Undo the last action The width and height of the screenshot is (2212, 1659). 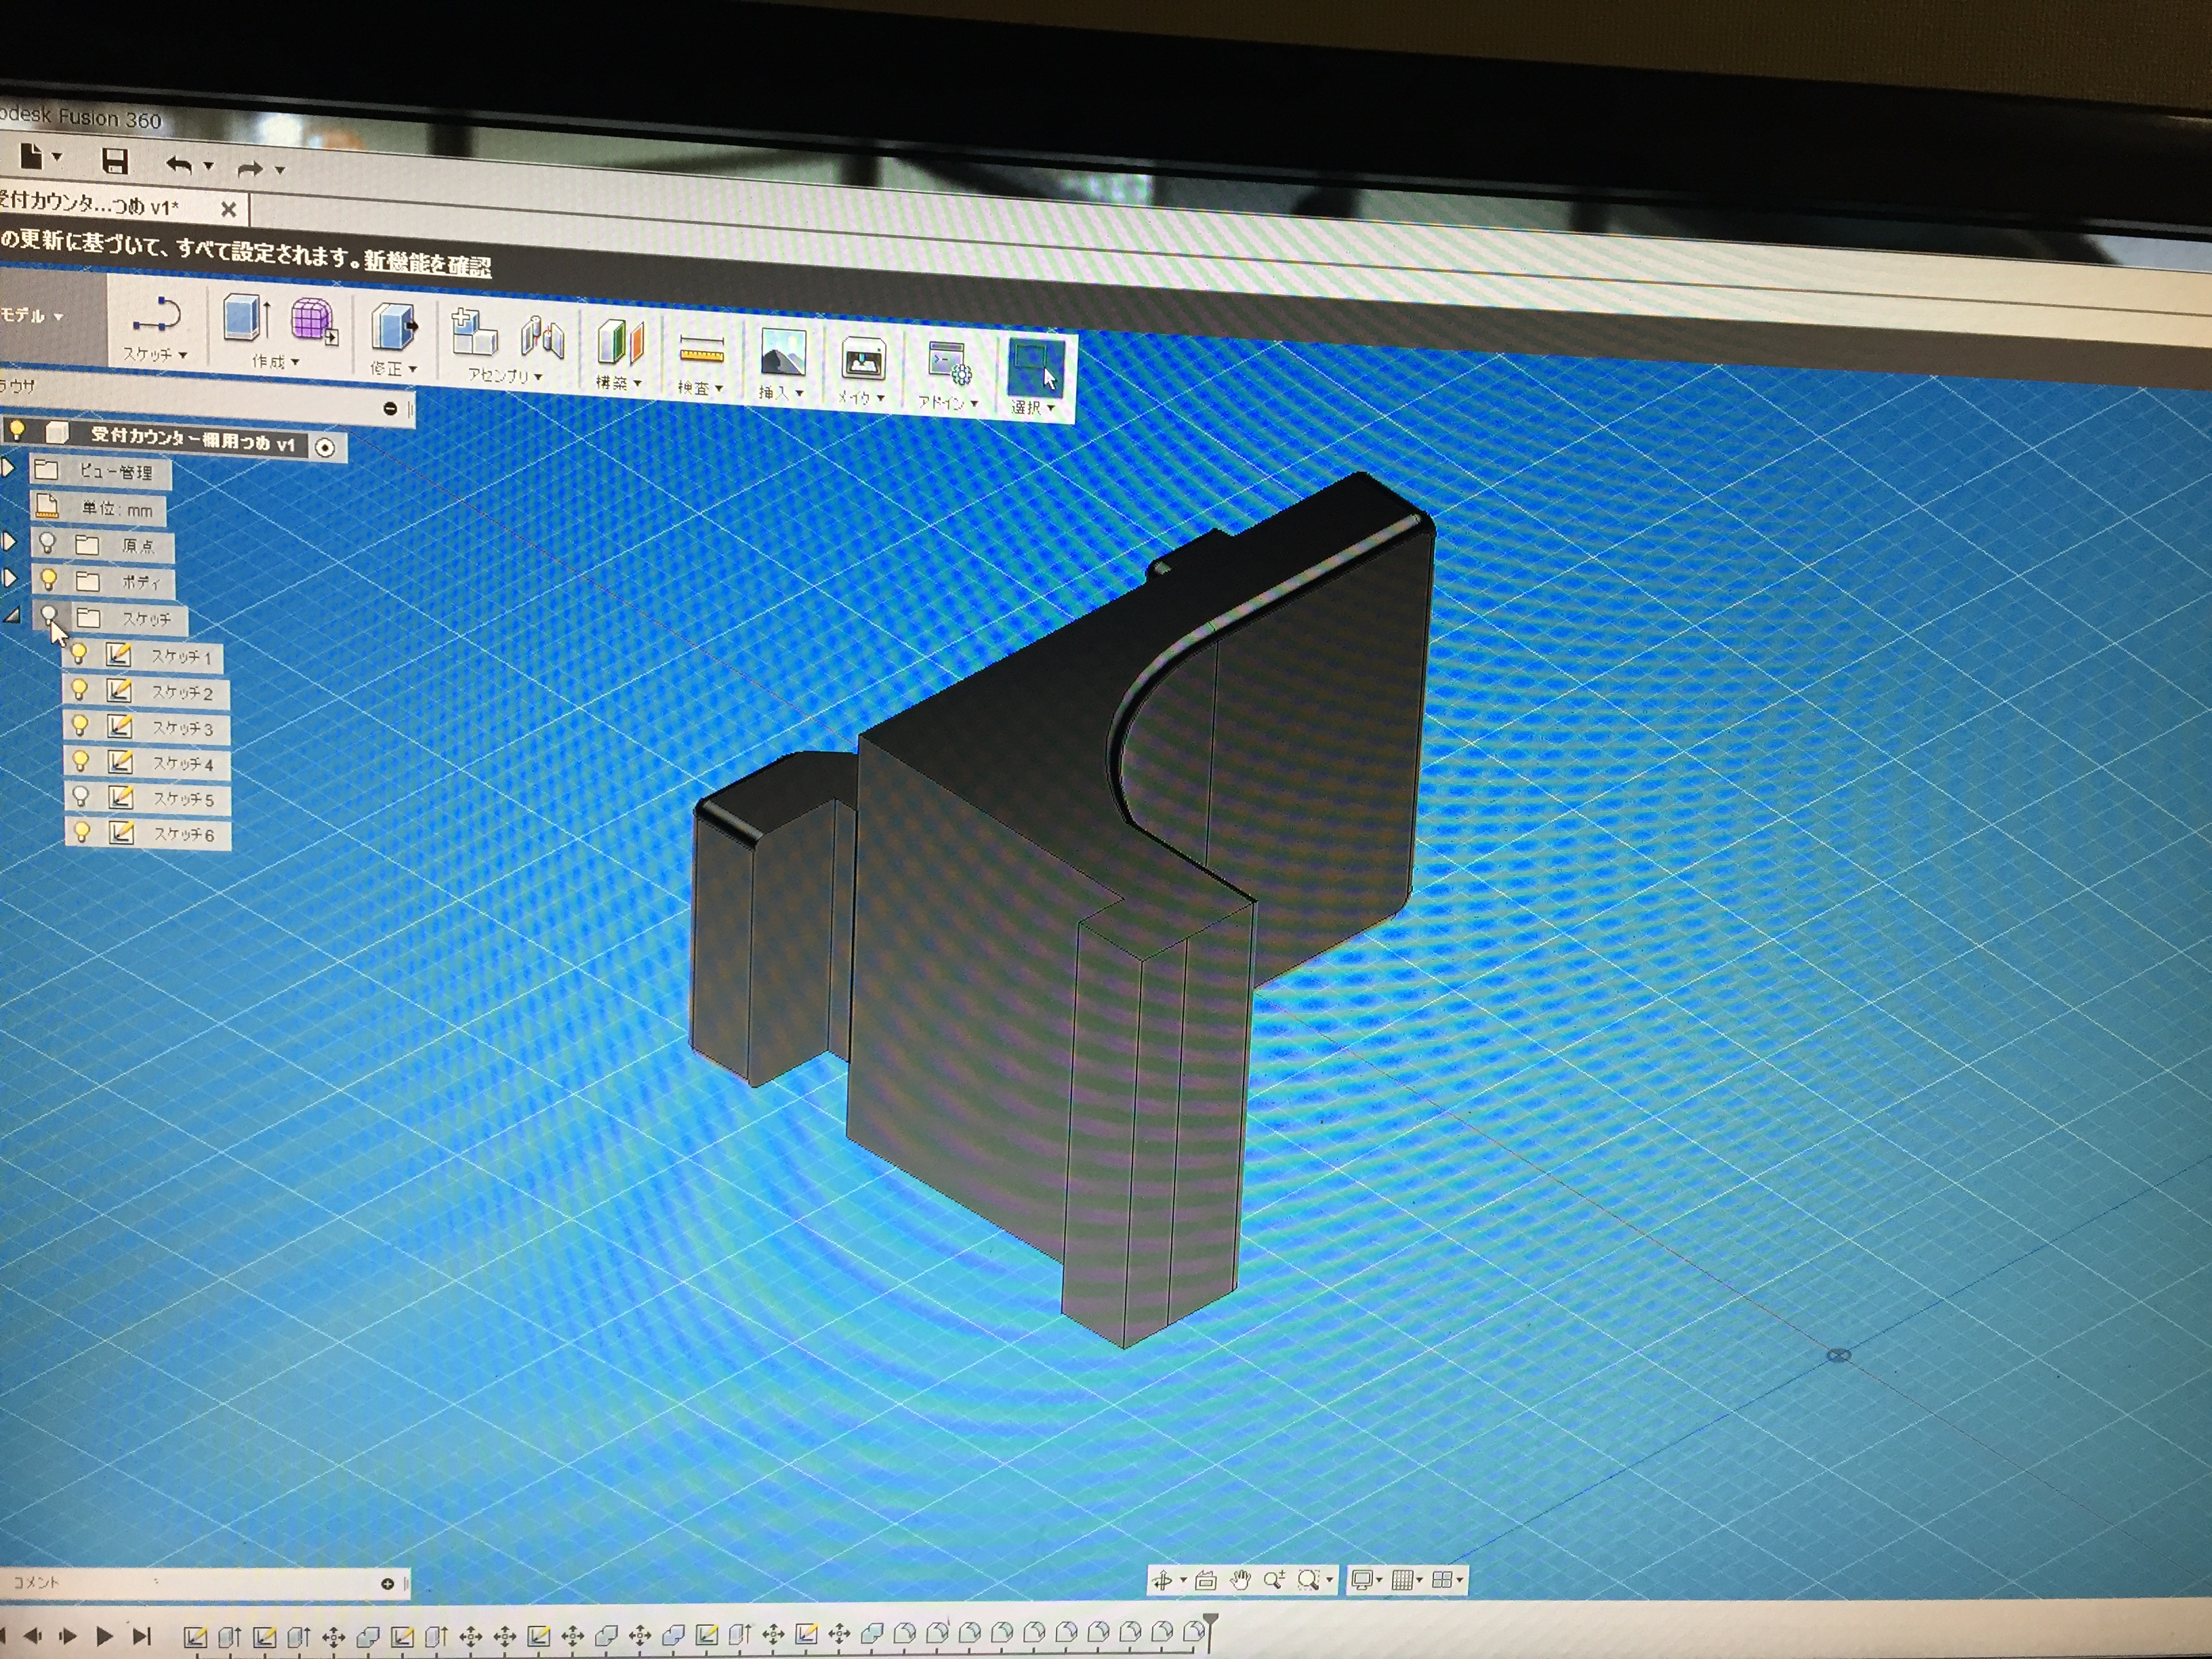coord(179,165)
